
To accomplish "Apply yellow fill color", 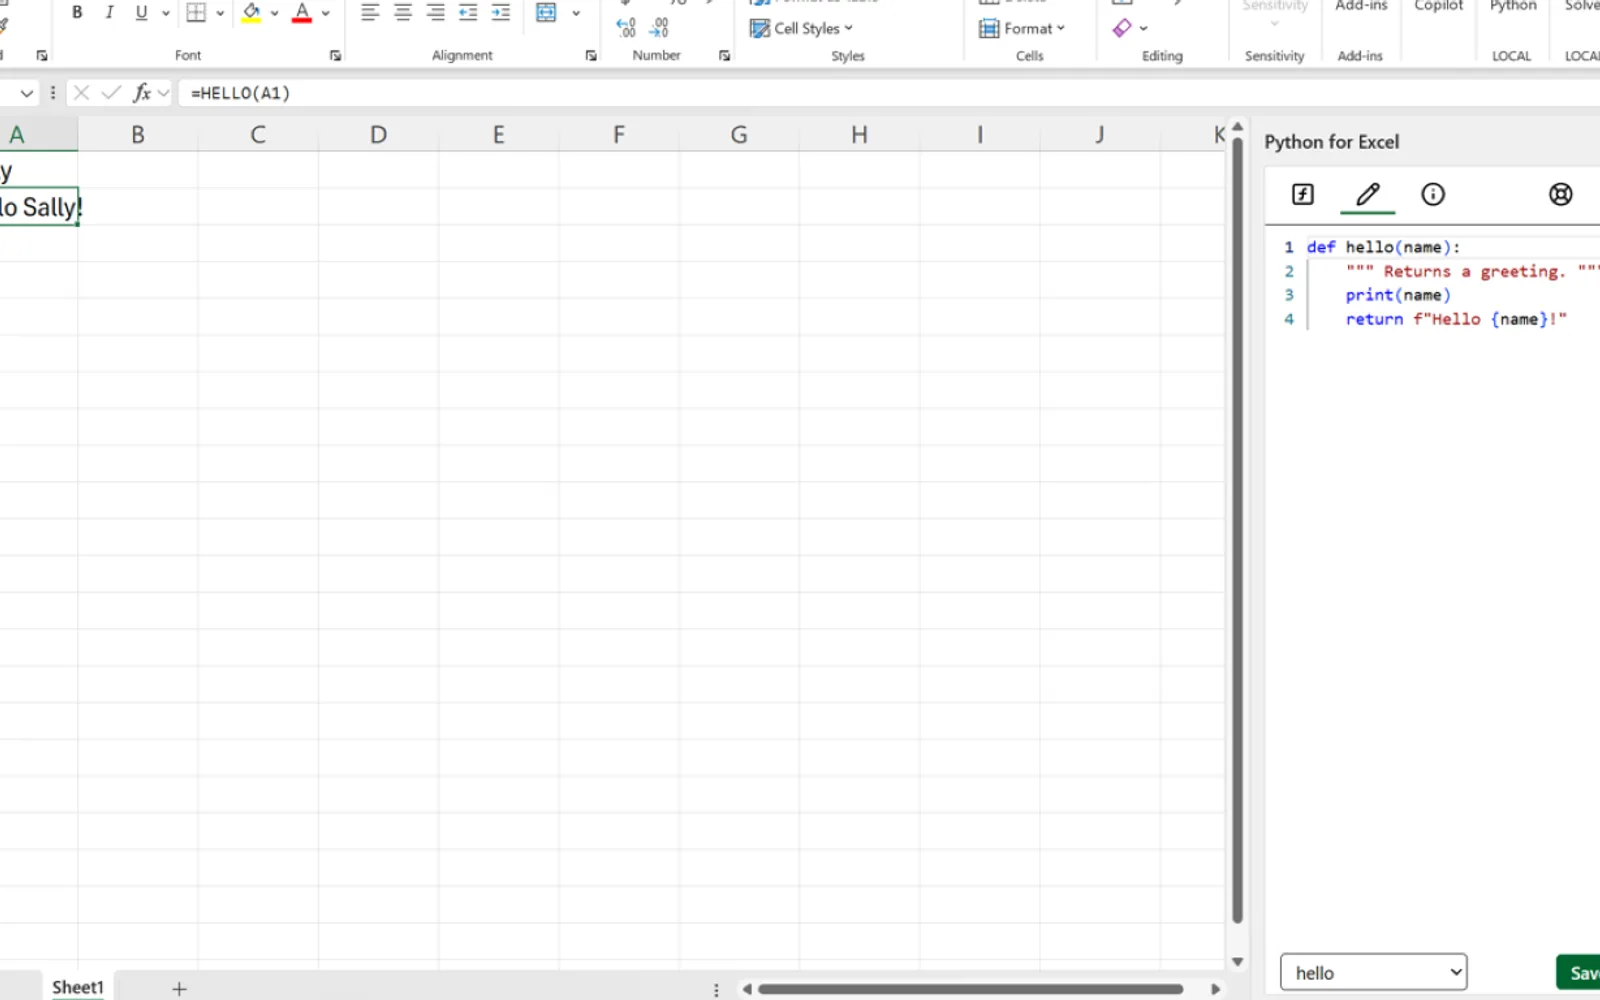I will 252,13.
